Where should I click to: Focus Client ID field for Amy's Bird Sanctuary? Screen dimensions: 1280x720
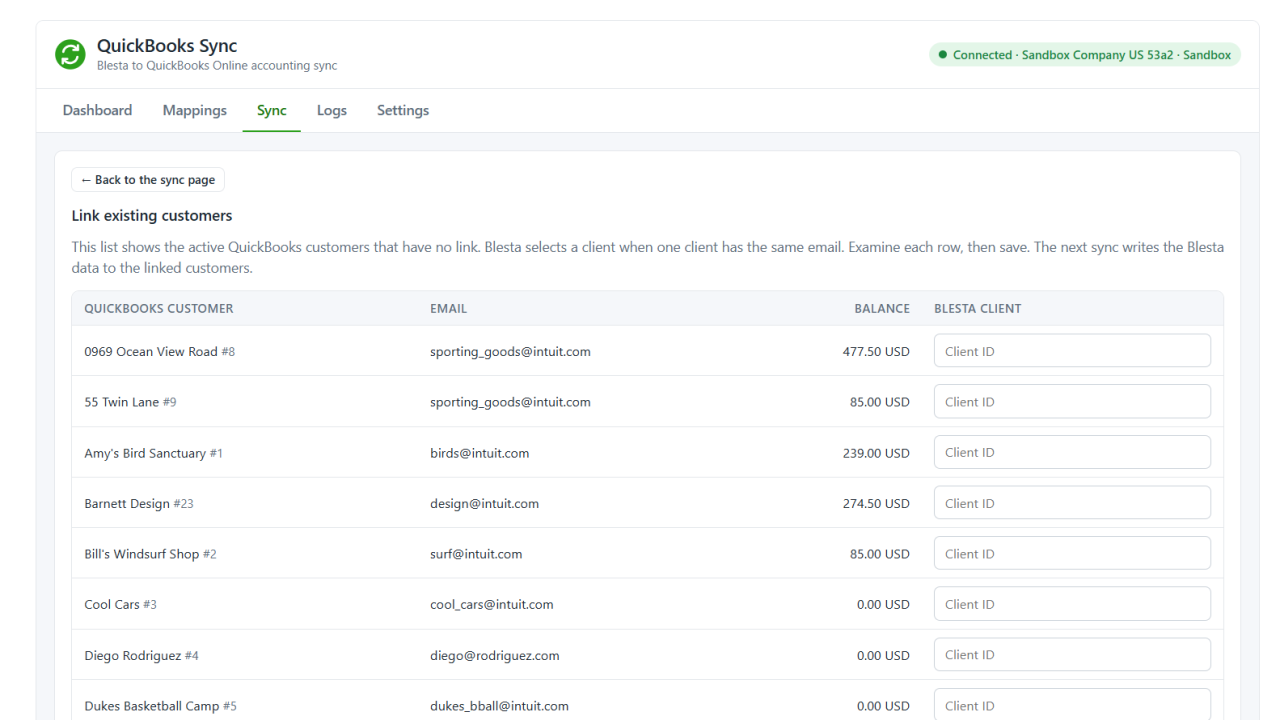click(x=1072, y=452)
